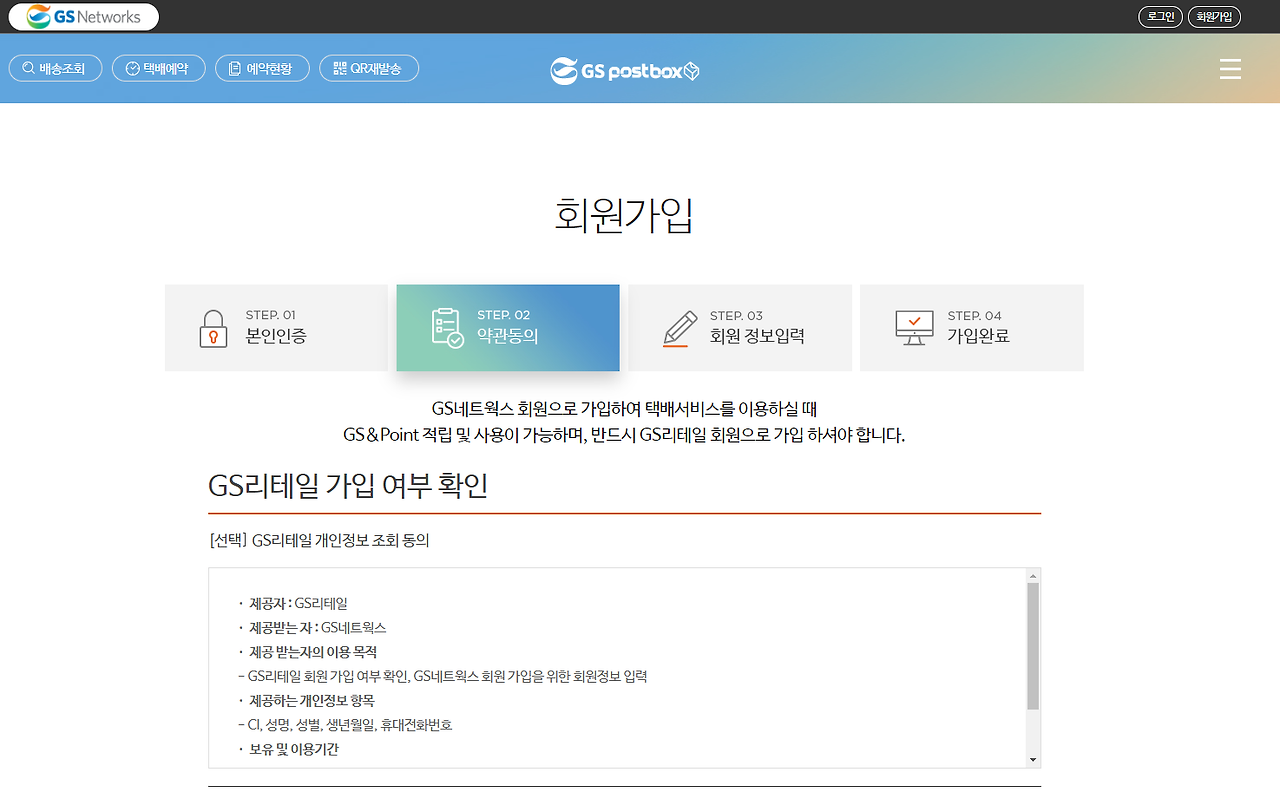Click the document icon in 예약현황

point(235,69)
